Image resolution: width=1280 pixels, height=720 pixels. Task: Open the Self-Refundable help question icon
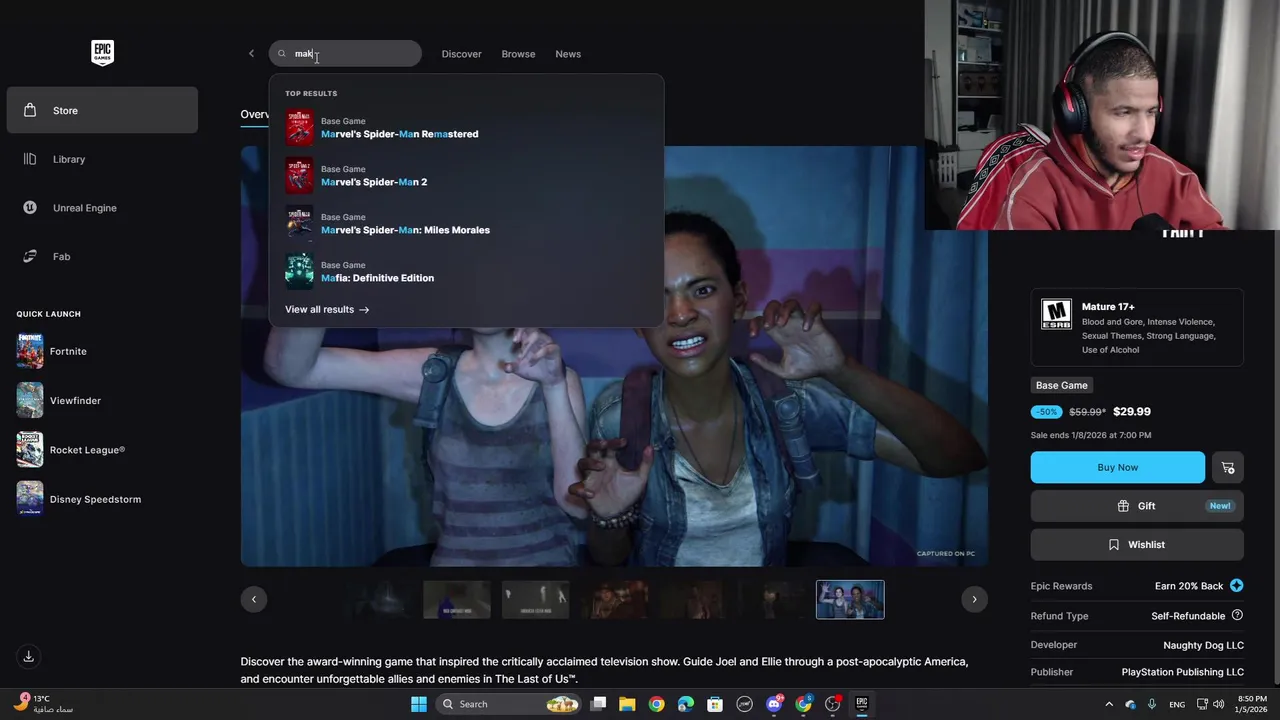click(1237, 616)
